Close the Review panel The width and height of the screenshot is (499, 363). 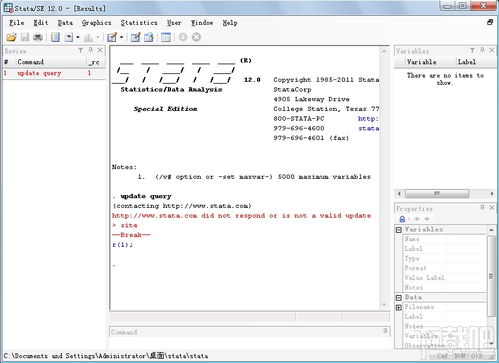100,50
